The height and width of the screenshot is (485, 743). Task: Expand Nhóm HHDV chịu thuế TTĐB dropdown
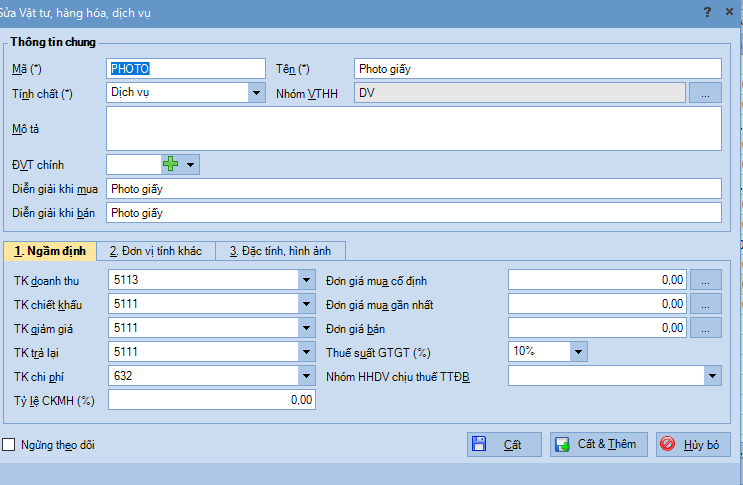[712, 376]
